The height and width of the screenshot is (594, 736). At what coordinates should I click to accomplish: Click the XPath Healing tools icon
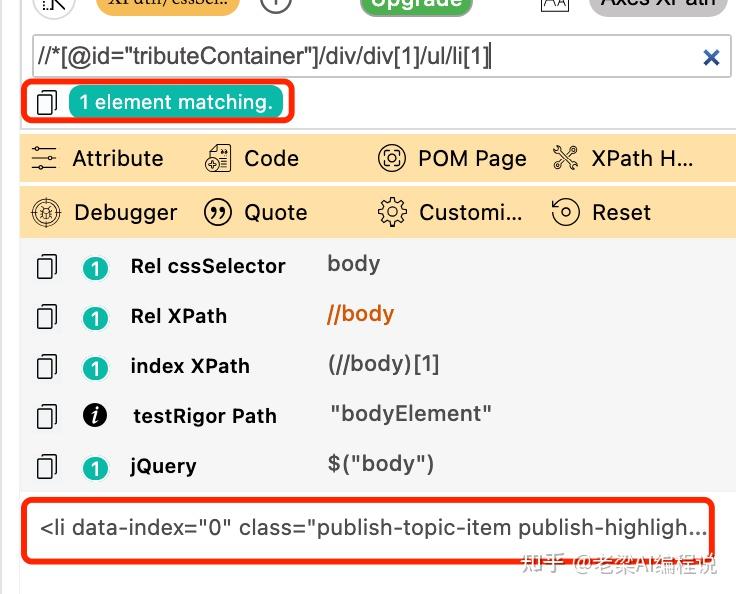565,158
